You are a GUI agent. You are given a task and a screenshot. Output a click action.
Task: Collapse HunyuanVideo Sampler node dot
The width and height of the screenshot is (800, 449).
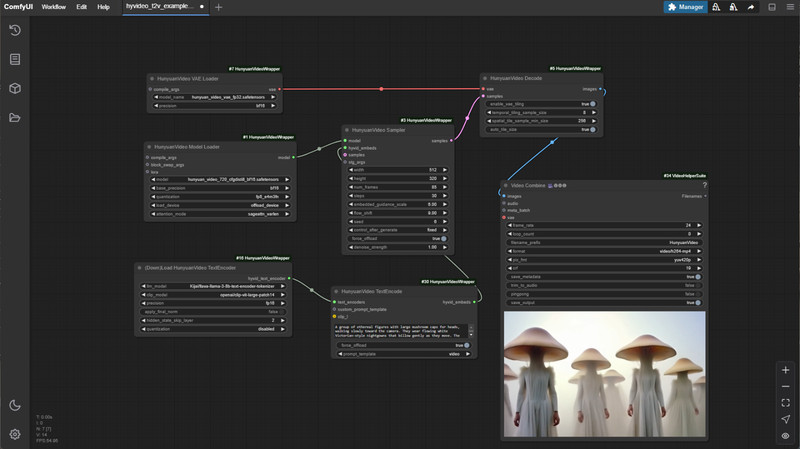[x=347, y=130]
